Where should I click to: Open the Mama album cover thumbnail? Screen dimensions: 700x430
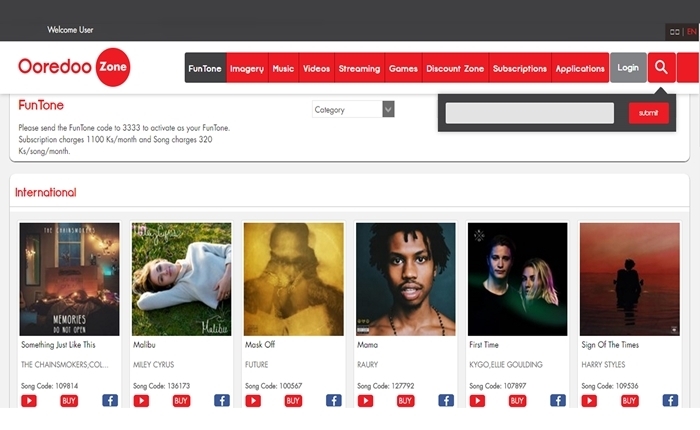coord(405,279)
